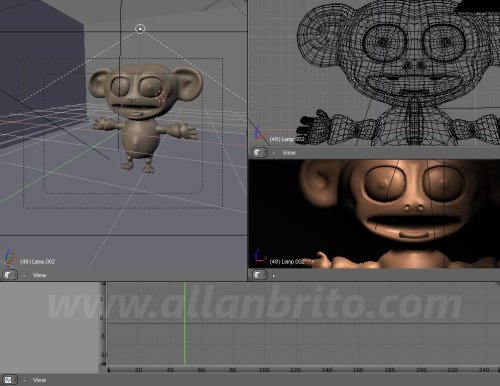Collapse header menus in curve editor
Screen dimensions: 500x386
click(x=24, y=380)
